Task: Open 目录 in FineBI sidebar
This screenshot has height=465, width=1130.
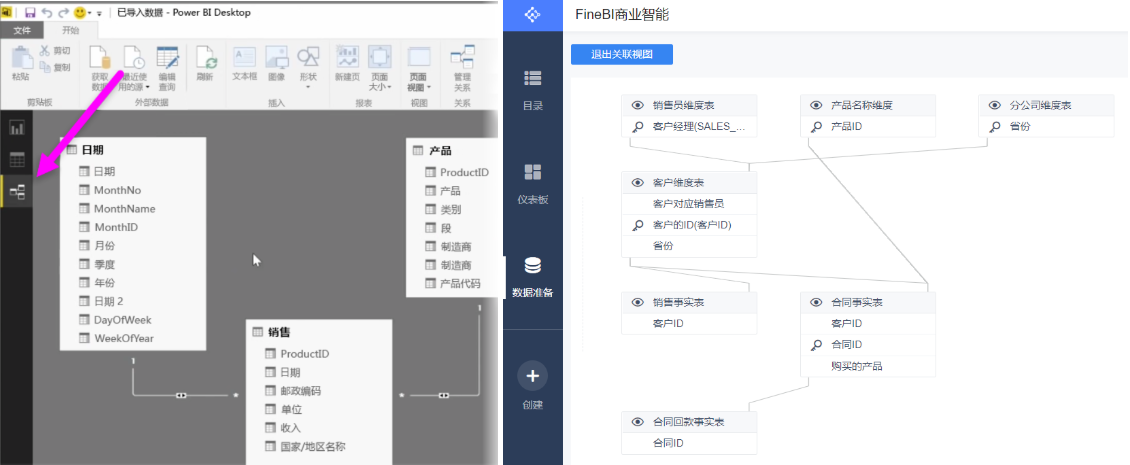Action: pyautogui.click(x=533, y=89)
